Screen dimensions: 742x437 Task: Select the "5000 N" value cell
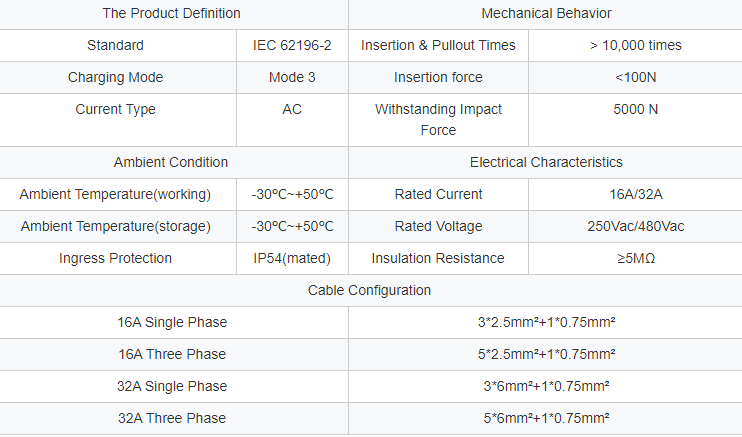(635, 109)
